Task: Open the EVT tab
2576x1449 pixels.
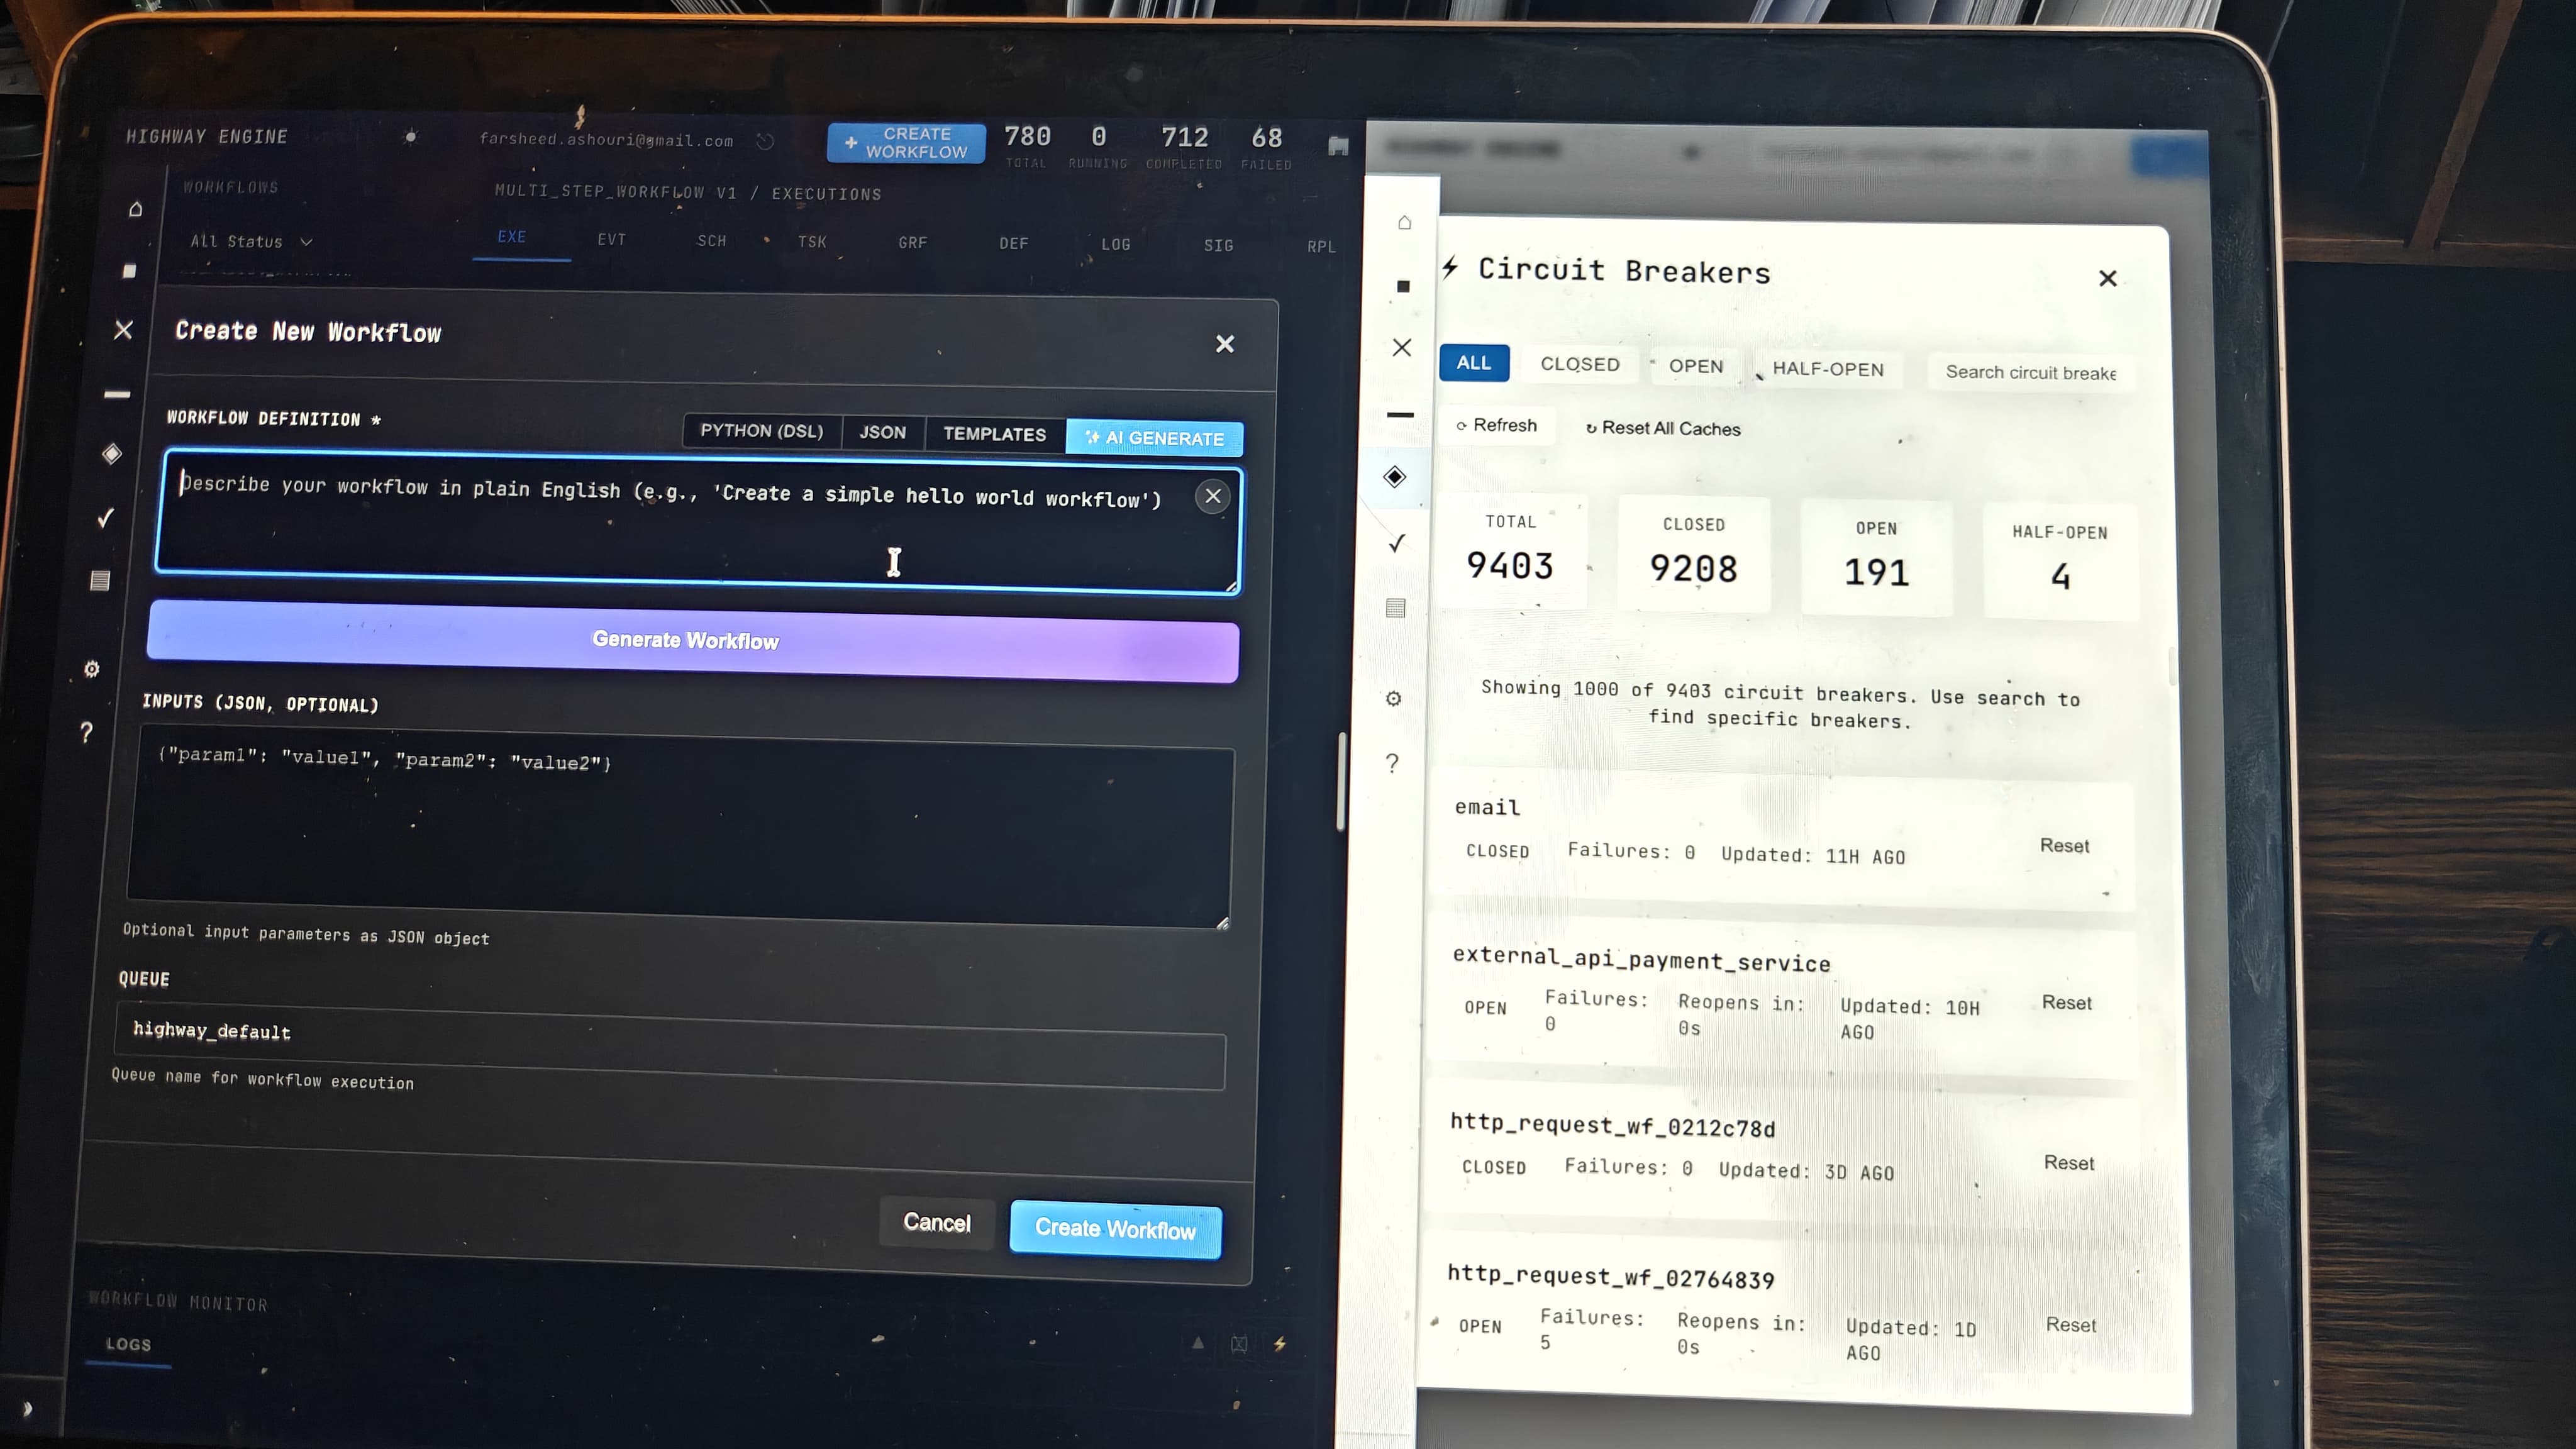Action: pyautogui.click(x=611, y=240)
